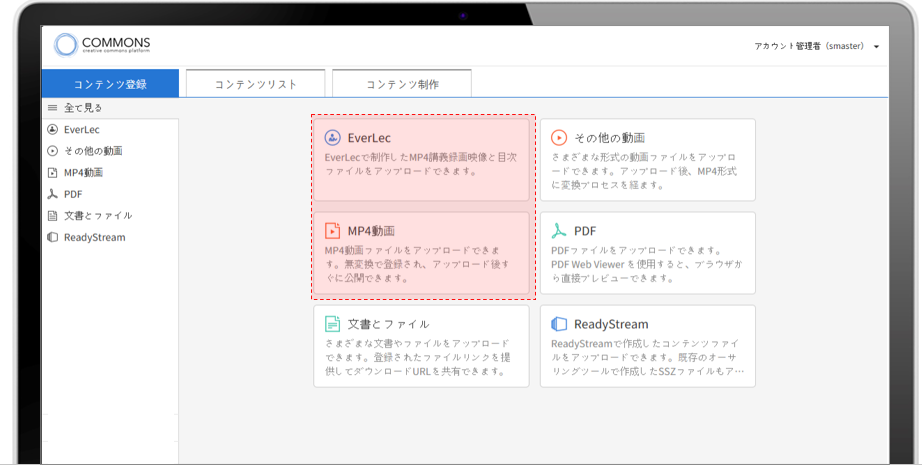Click the blue ReadyStream card icon
922x465 pixels.
(x=559, y=324)
